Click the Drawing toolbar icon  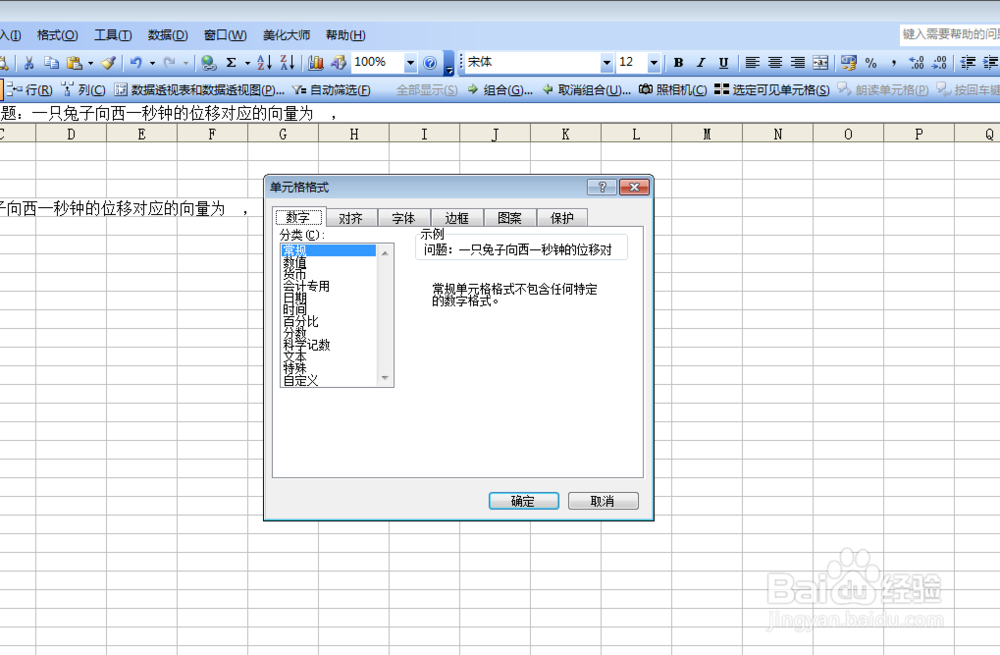(x=339, y=63)
